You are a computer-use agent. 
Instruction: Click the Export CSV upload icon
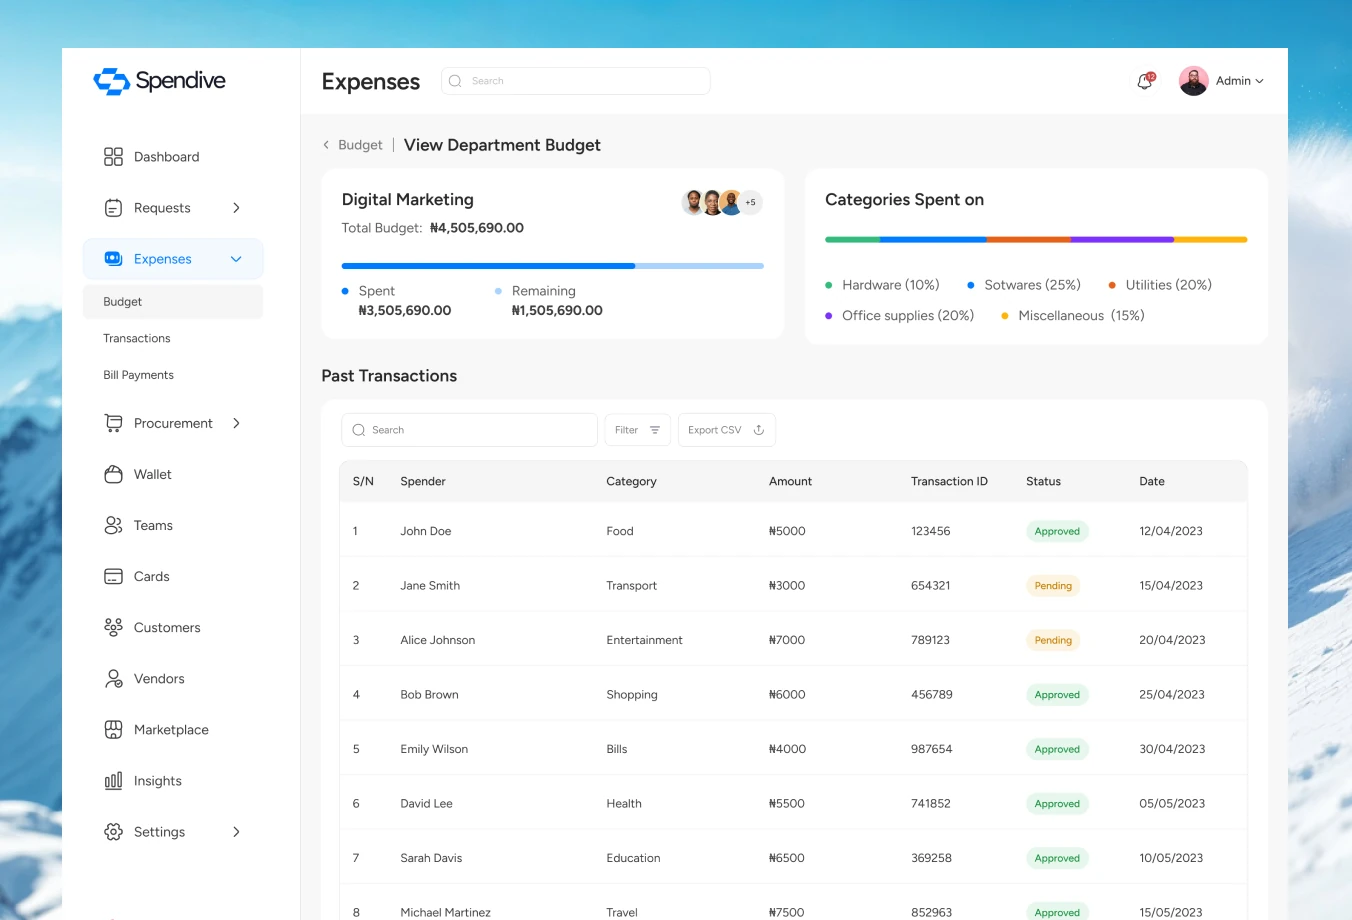pos(759,430)
